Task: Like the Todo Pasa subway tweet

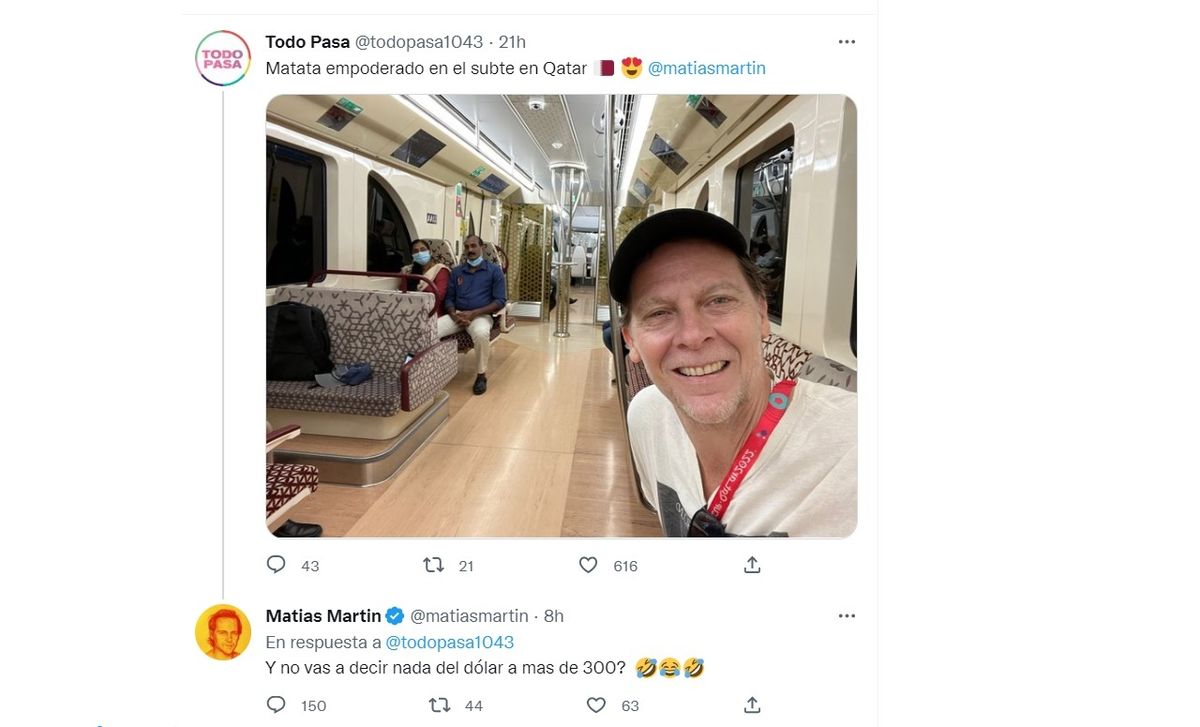Action: tap(589, 565)
